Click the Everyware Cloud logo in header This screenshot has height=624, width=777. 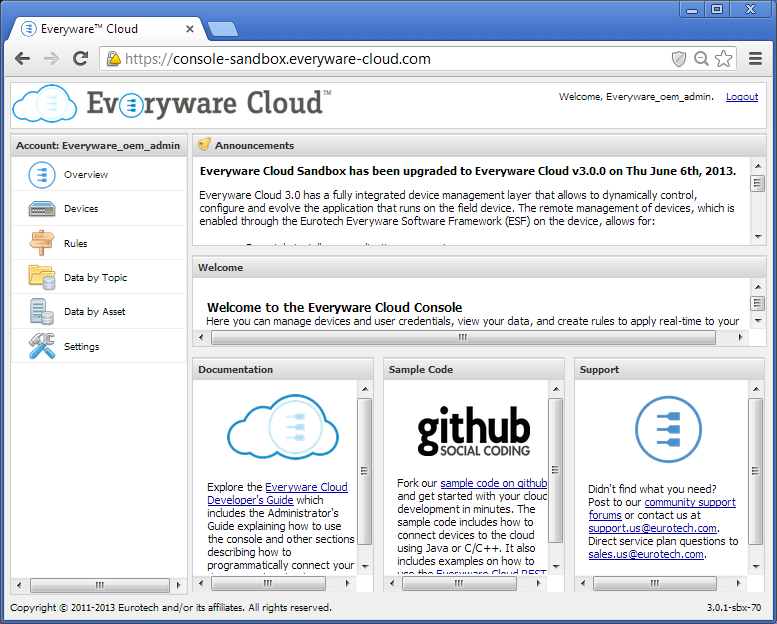(171, 104)
